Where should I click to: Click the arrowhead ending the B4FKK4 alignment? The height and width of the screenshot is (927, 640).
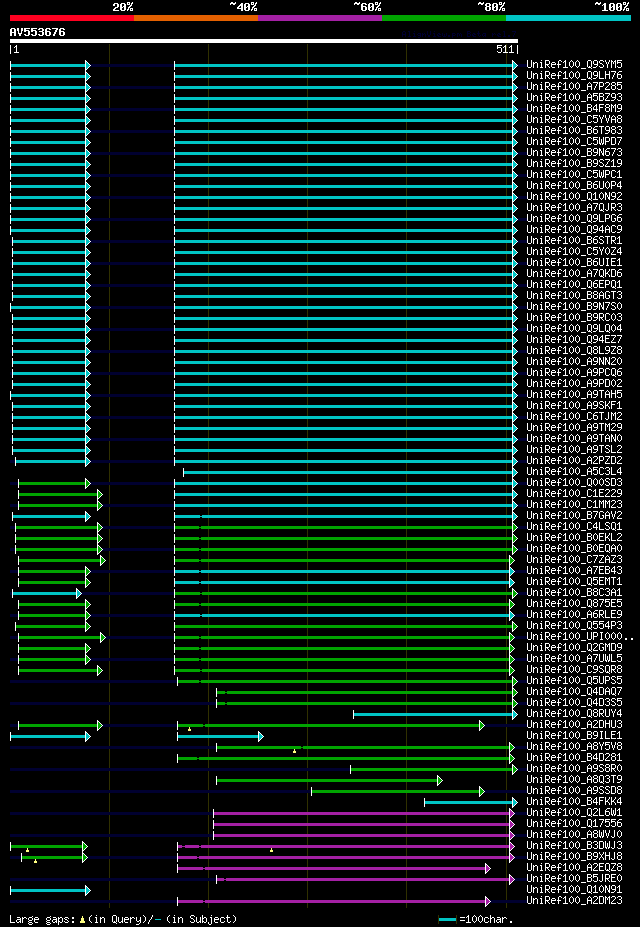coord(515,802)
